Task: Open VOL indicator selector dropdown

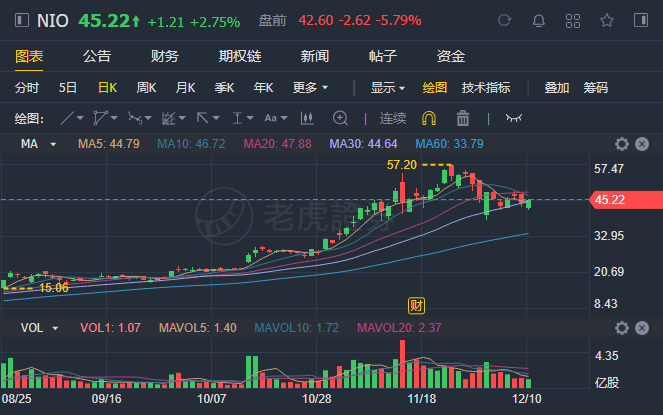Action: point(55,328)
